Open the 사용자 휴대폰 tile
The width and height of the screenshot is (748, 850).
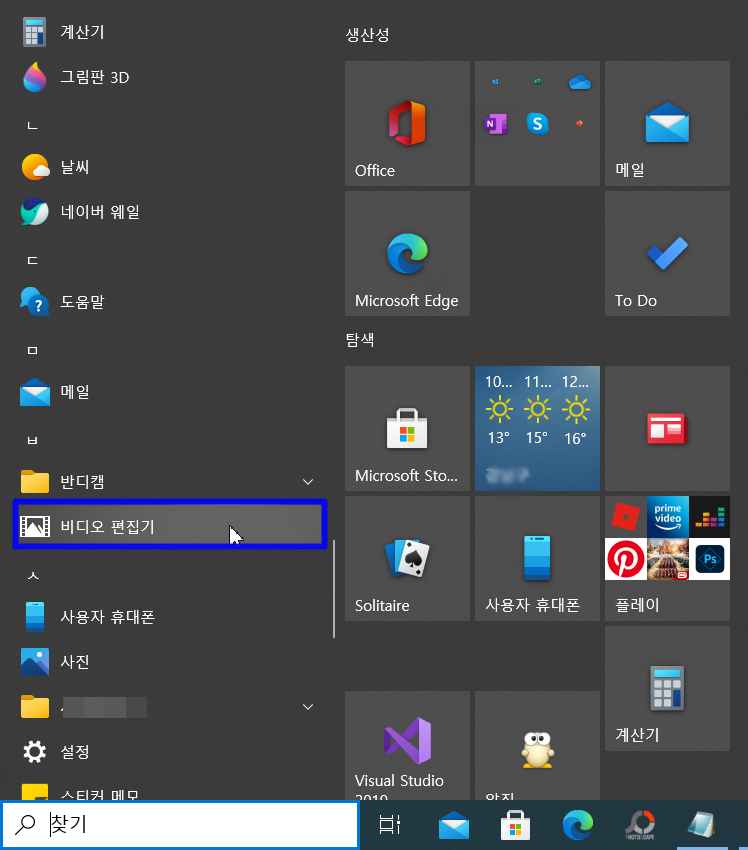click(537, 558)
